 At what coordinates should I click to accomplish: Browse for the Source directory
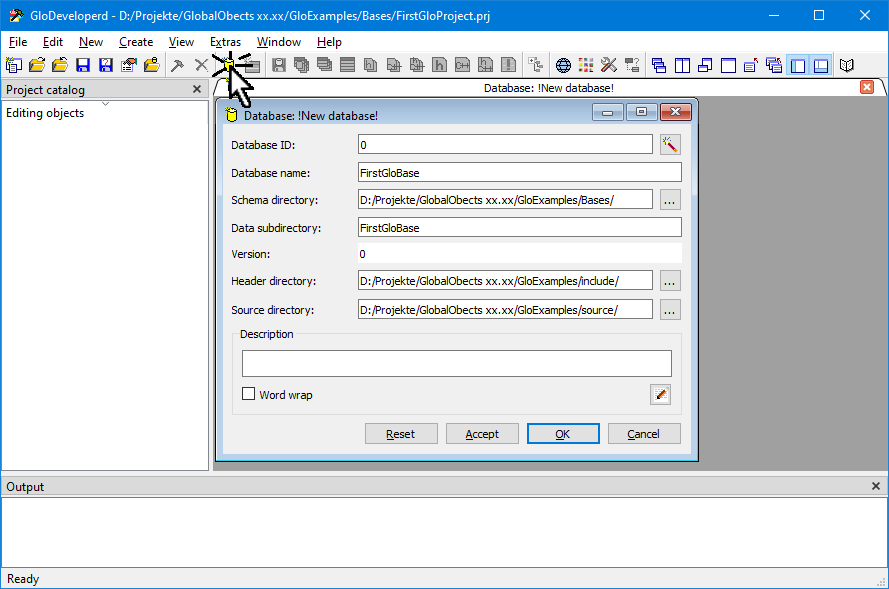pos(670,309)
